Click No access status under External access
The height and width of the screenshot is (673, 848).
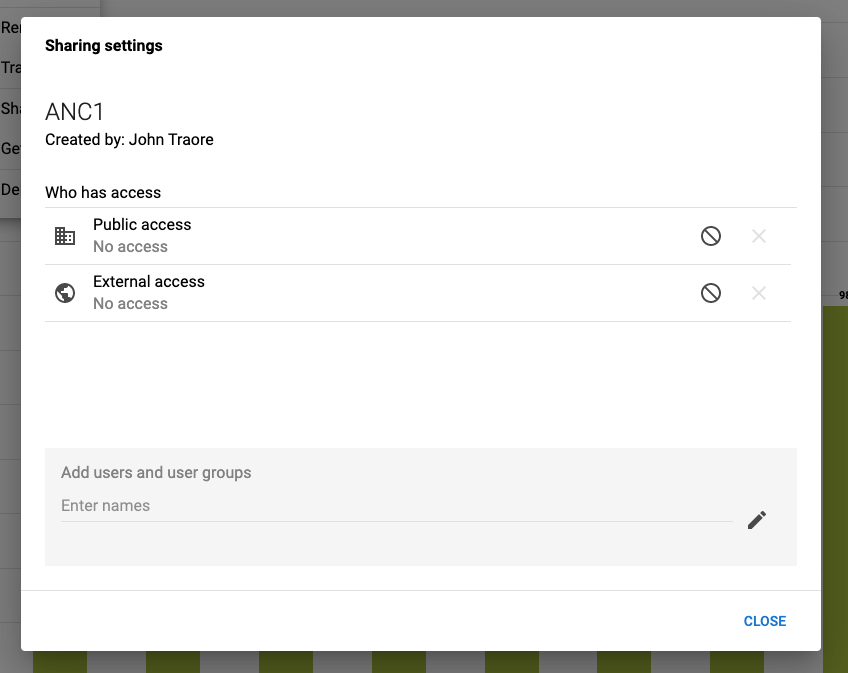(130, 303)
